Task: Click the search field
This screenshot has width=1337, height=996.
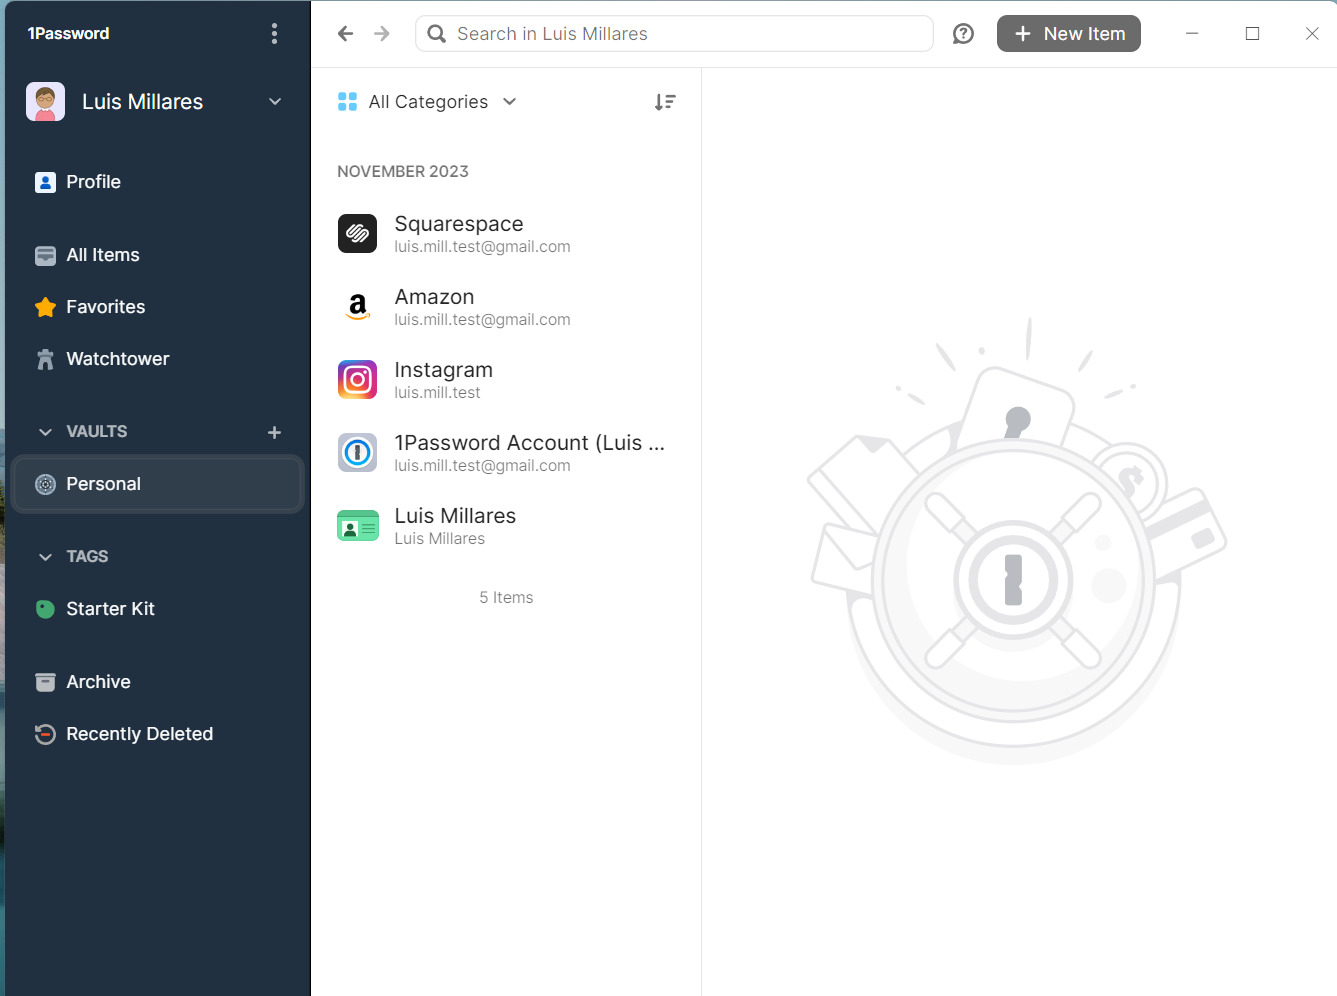Action: coord(673,33)
